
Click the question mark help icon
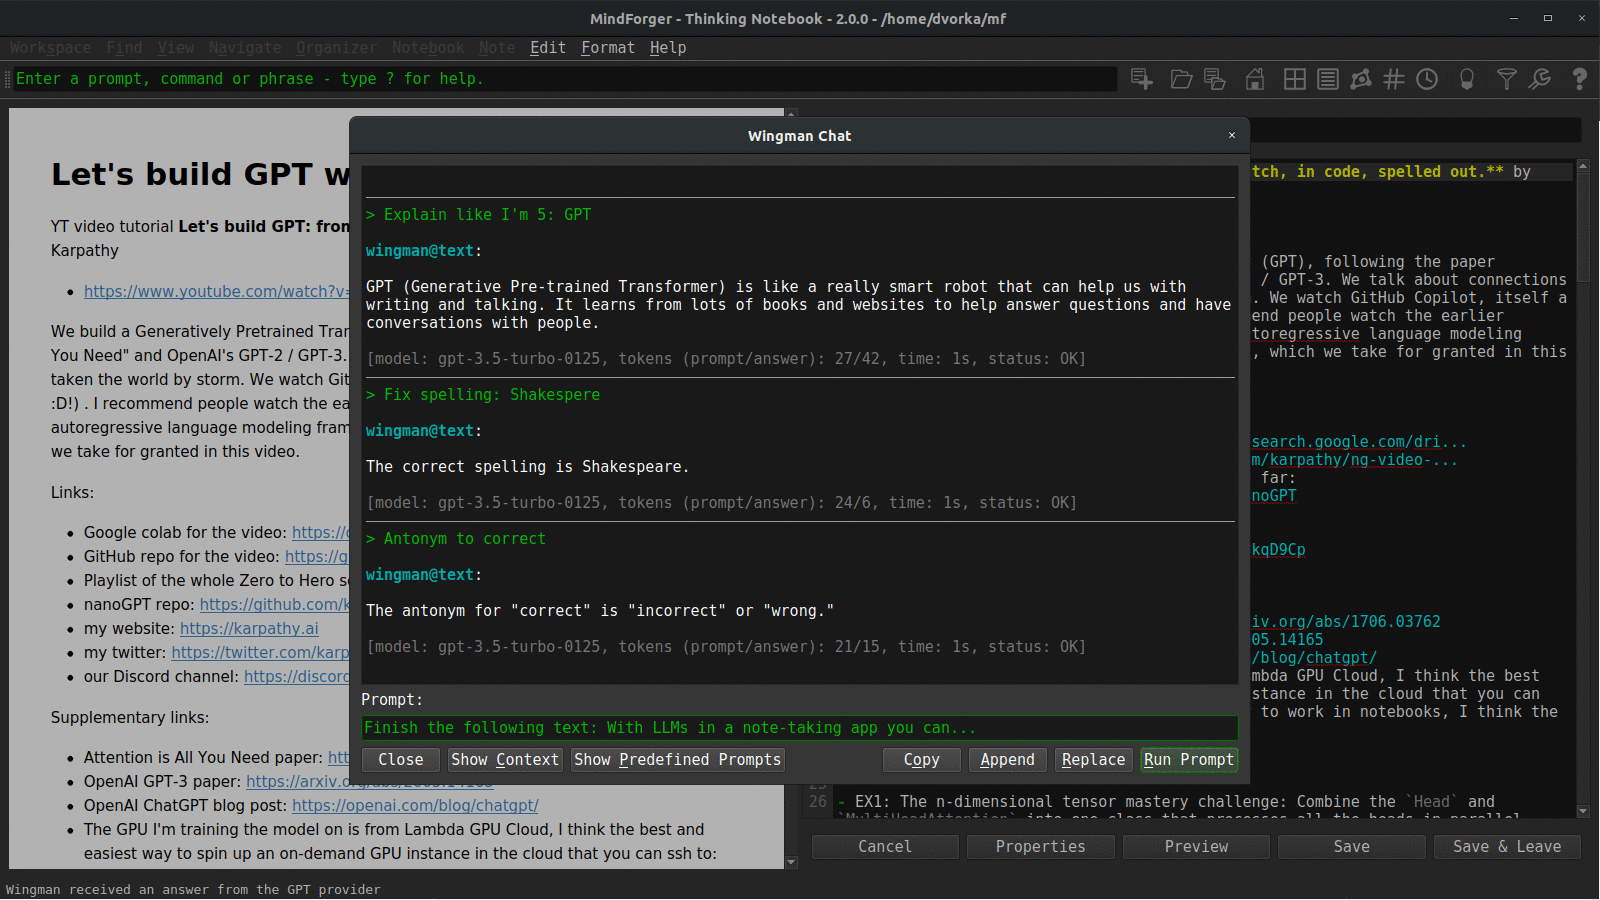[x=1580, y=79]
